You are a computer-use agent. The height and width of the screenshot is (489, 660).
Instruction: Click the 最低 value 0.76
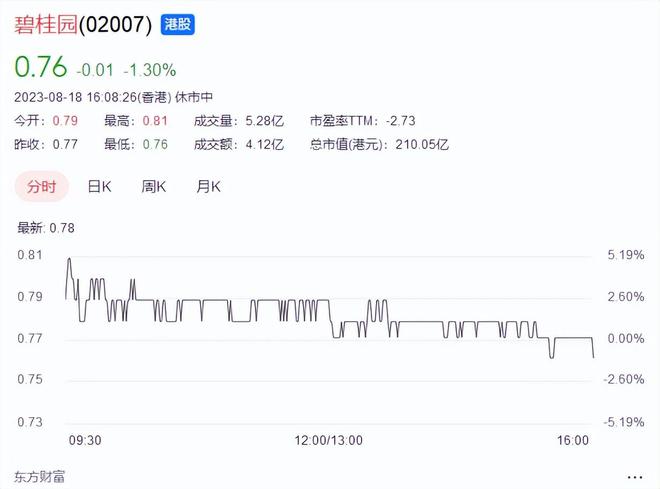[x=155, y=144]
